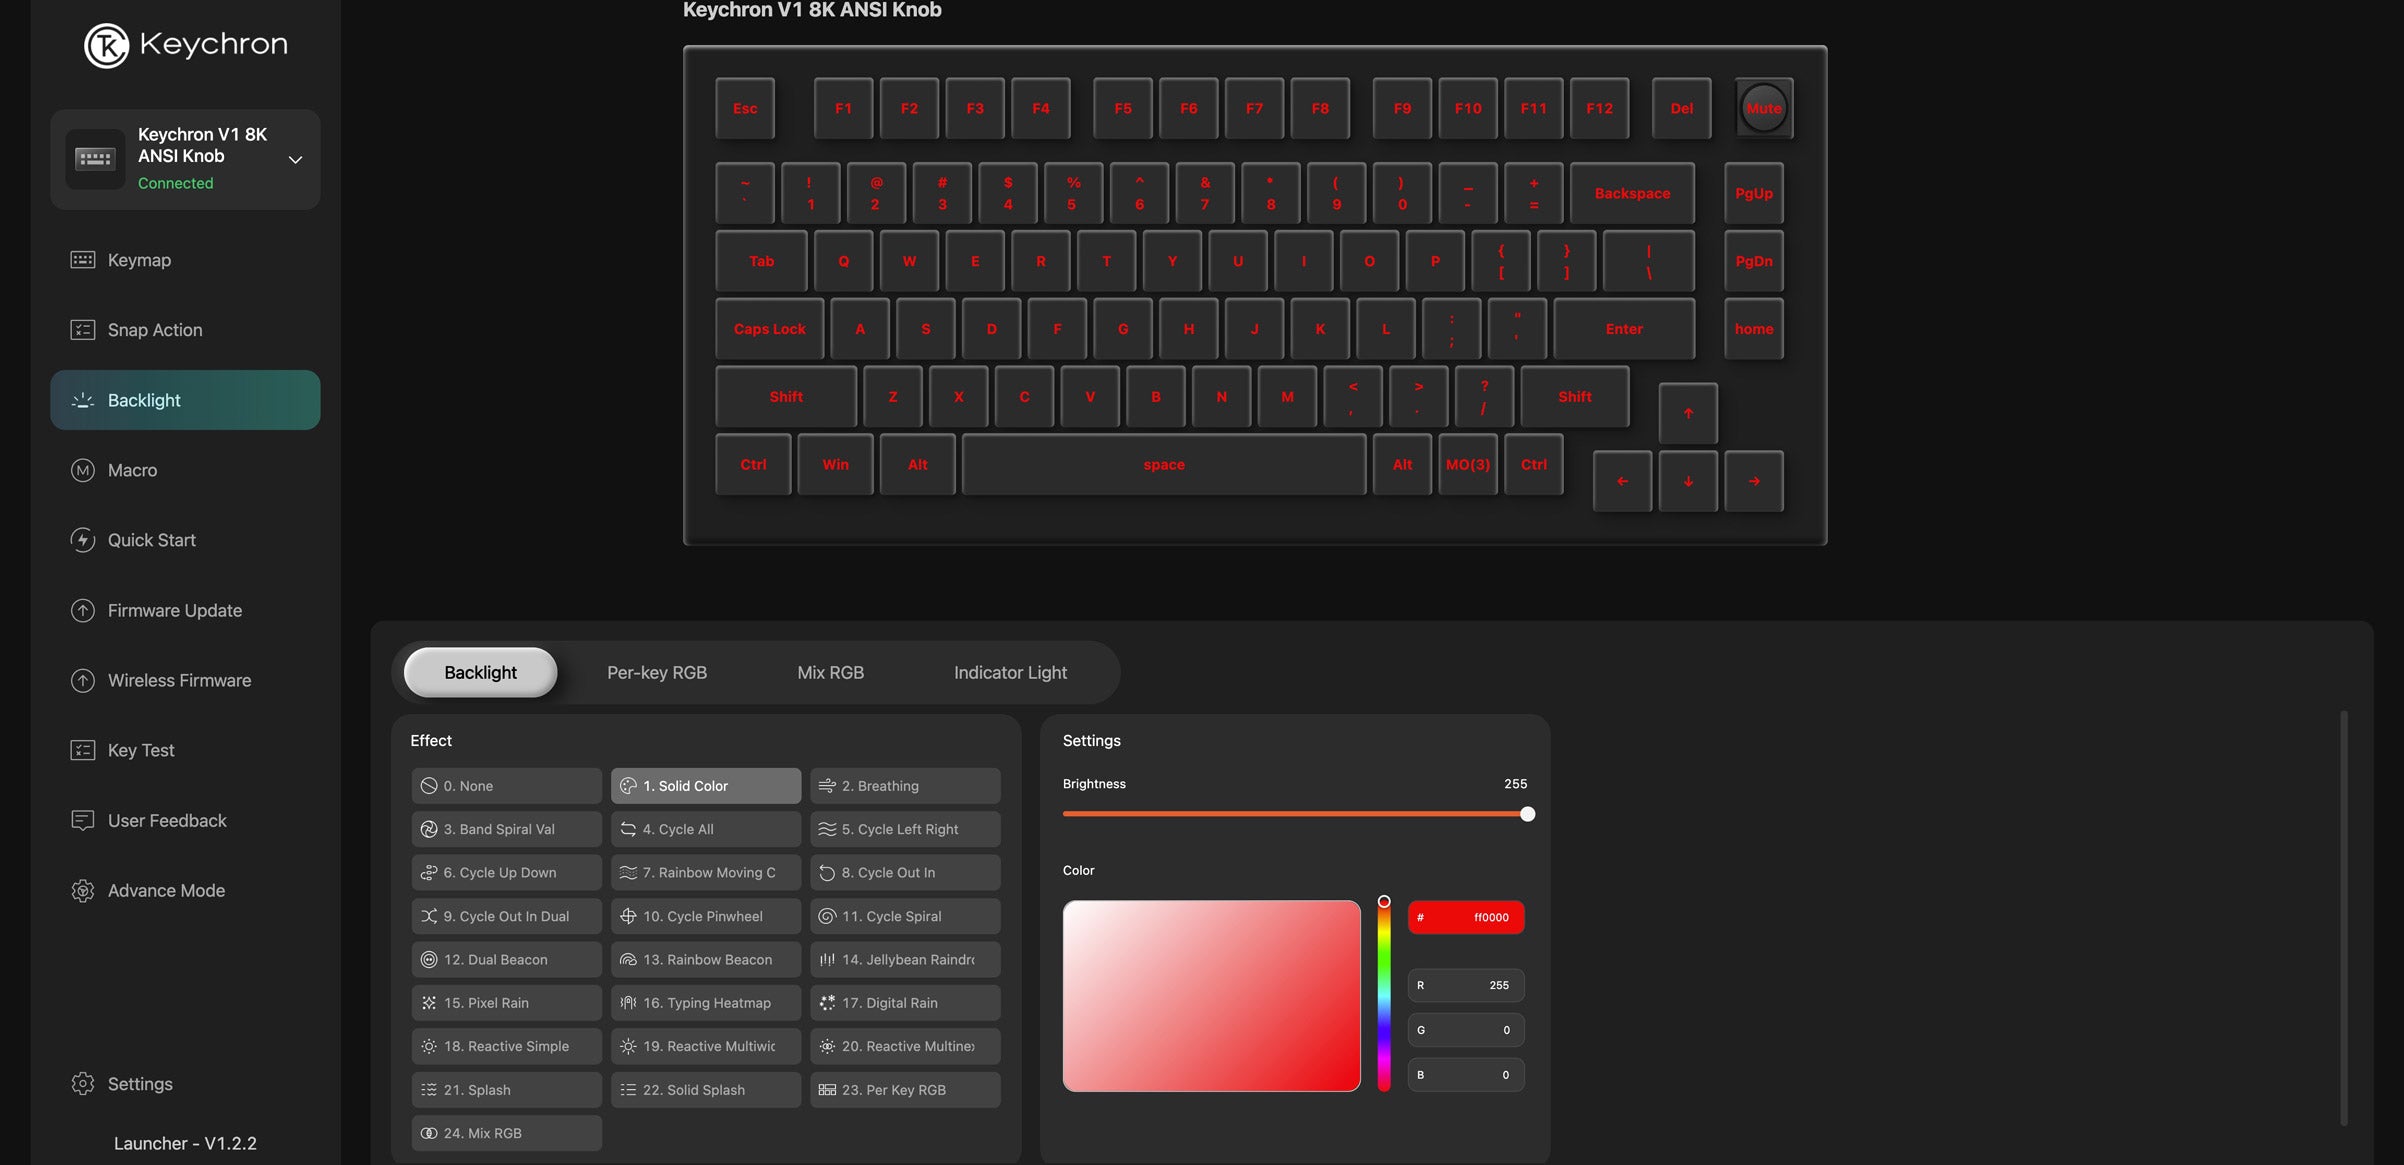Open the Settings panel
Screen dimensions: 2404x1165
coord(139,1083)
